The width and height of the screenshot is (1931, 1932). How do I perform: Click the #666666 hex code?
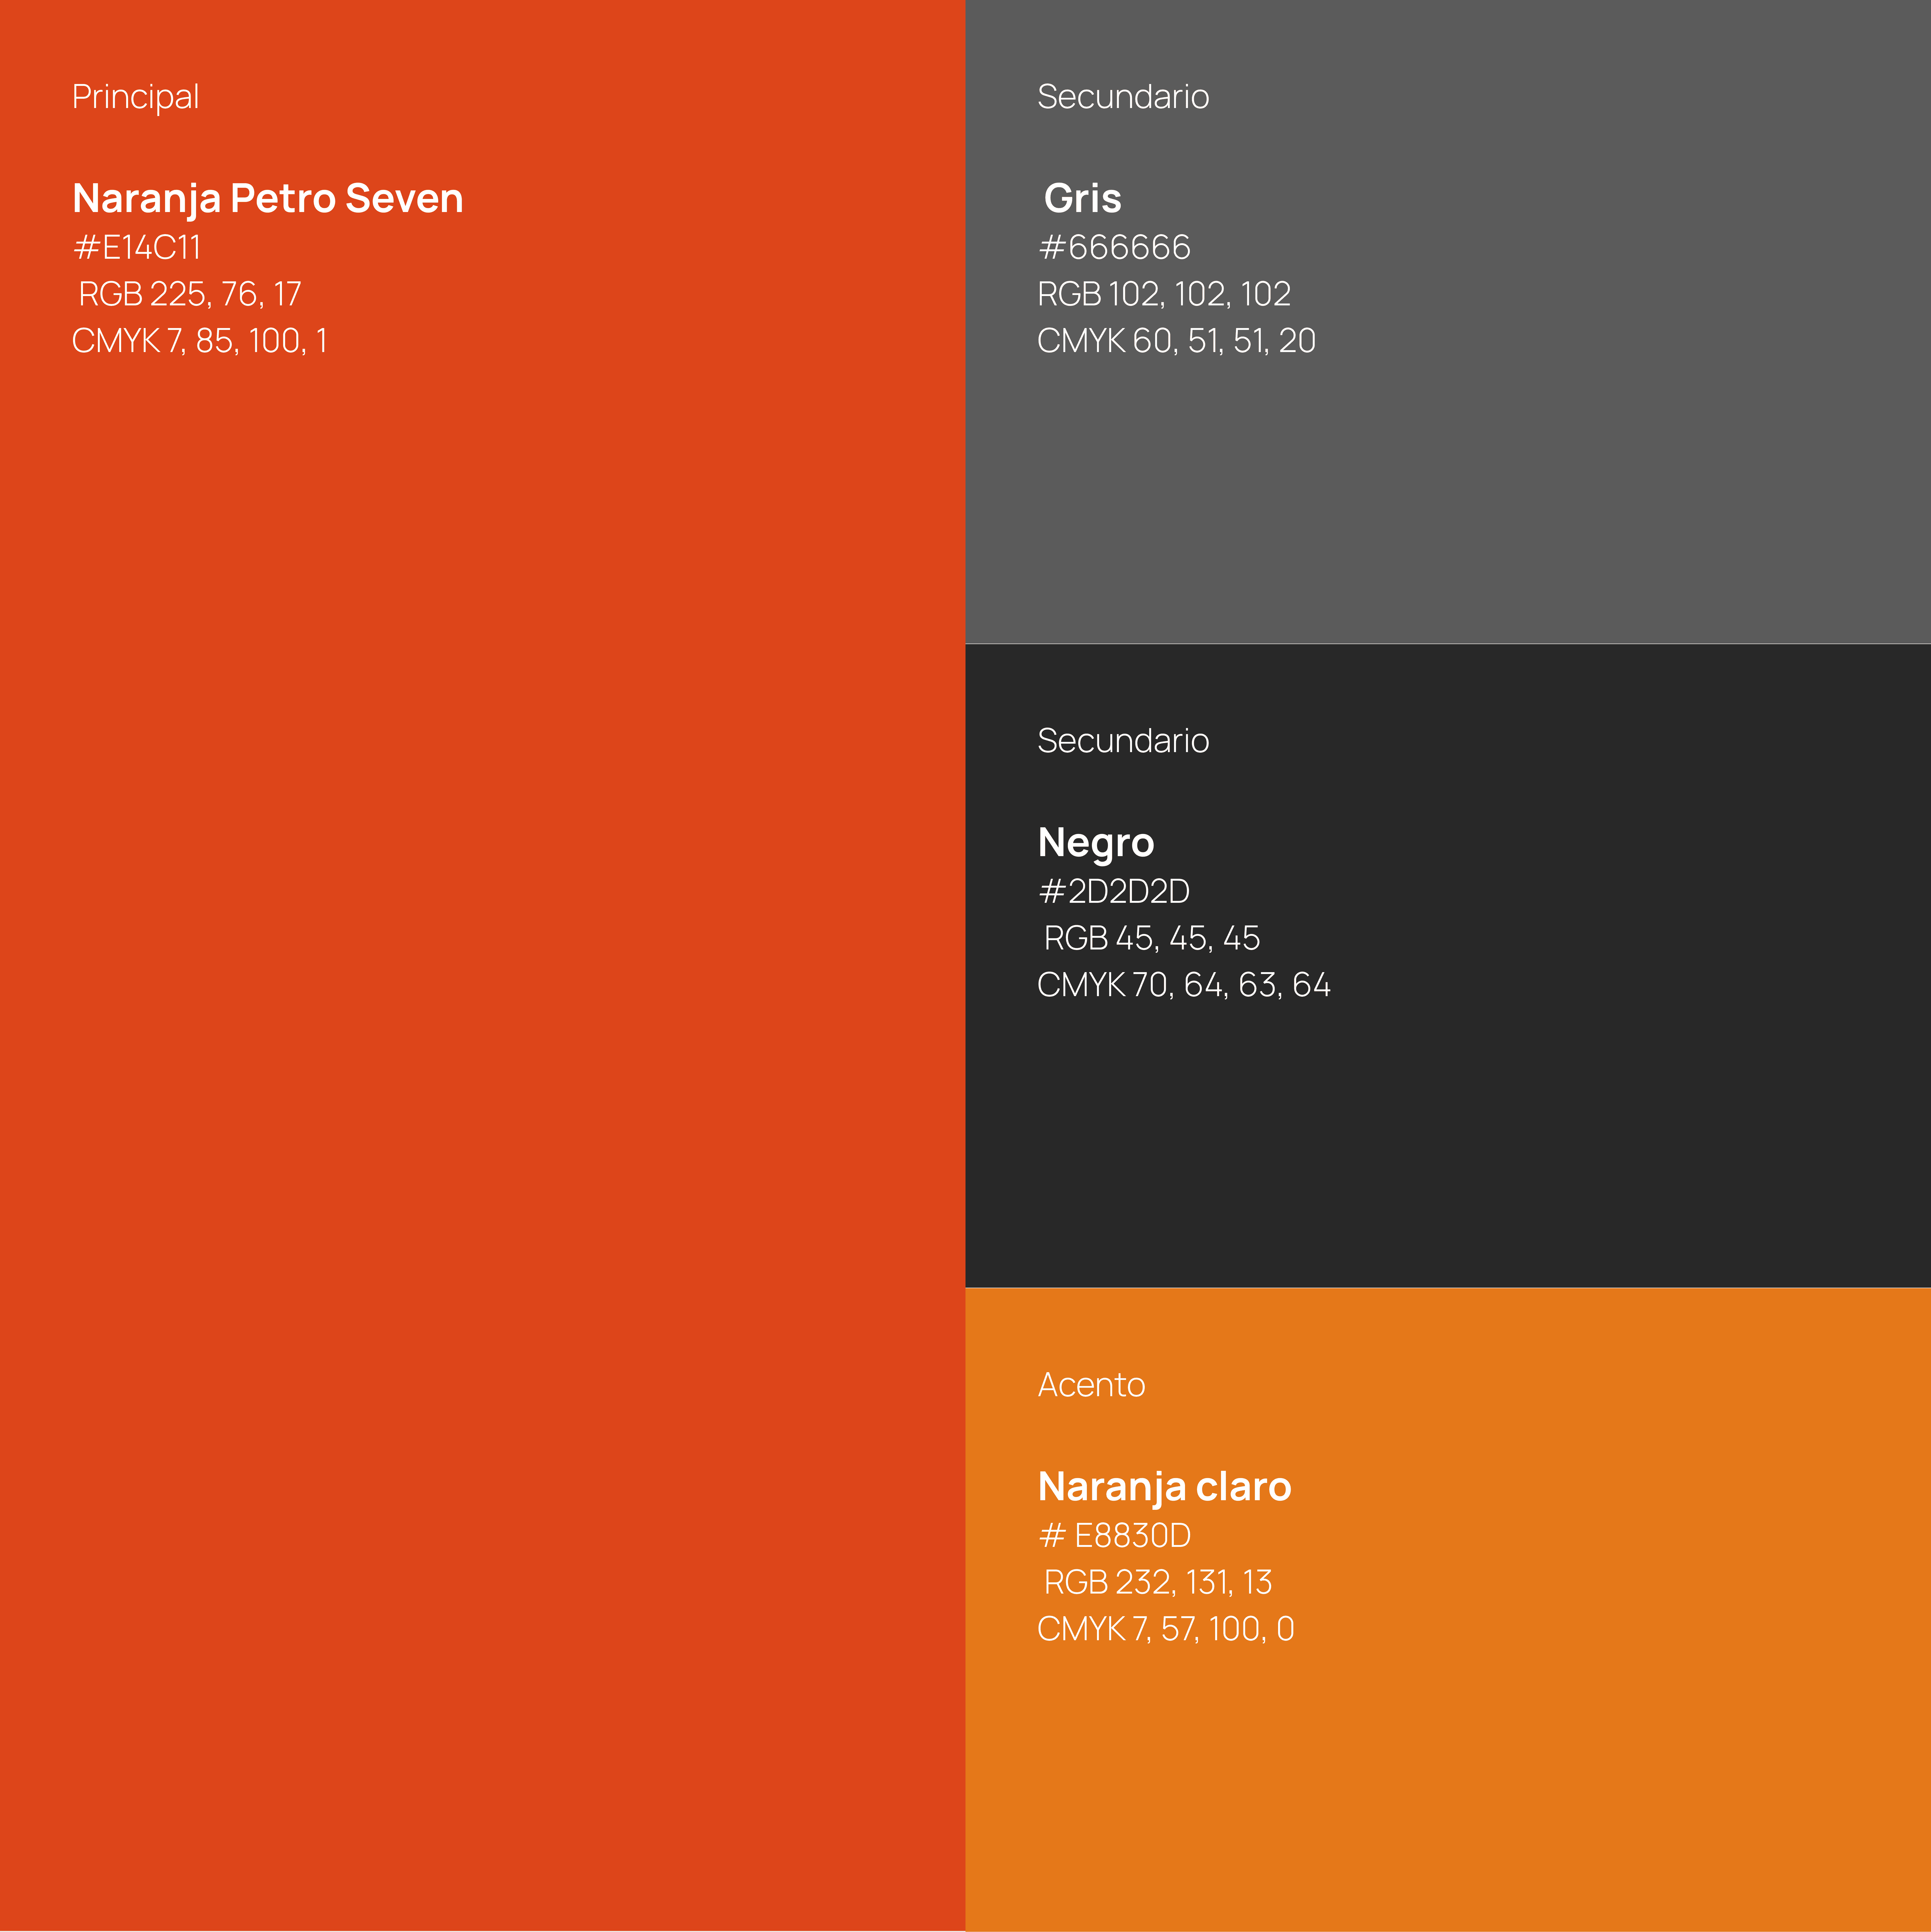point(1114,247)
